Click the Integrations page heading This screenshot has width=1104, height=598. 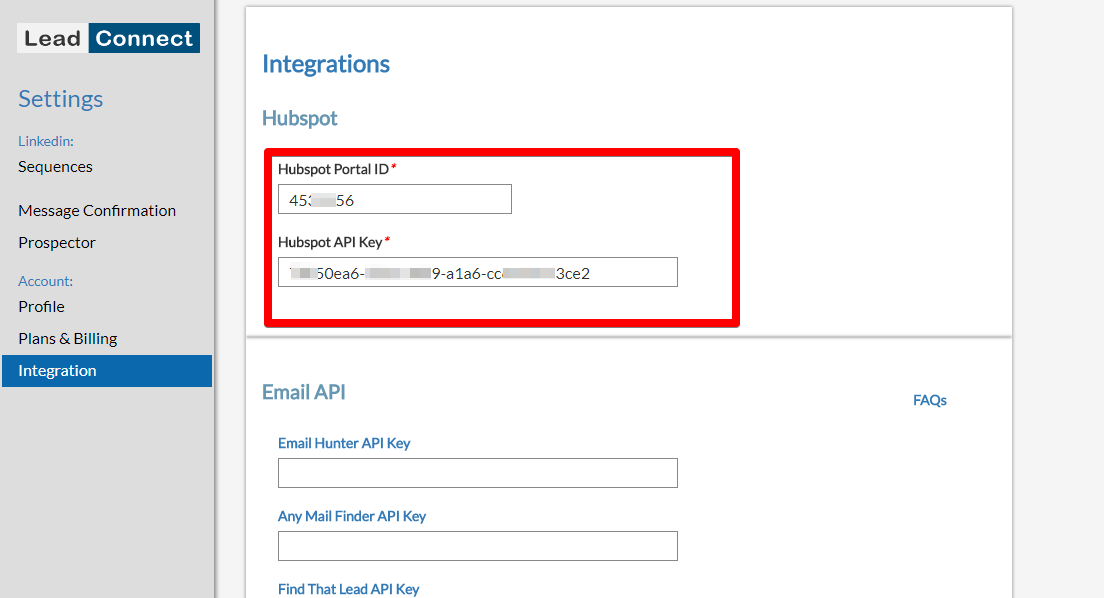tap(326, 64)
